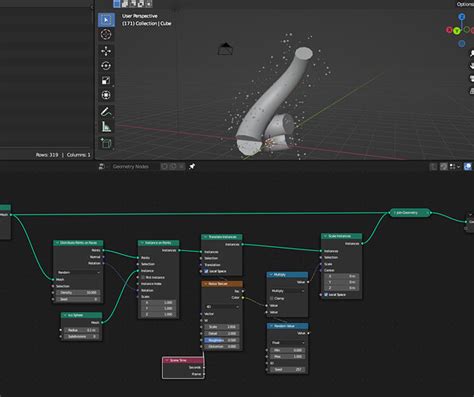474x397 pixels.
Task: Pick the Rotate tool in the viewport
Action: [106, 66]
